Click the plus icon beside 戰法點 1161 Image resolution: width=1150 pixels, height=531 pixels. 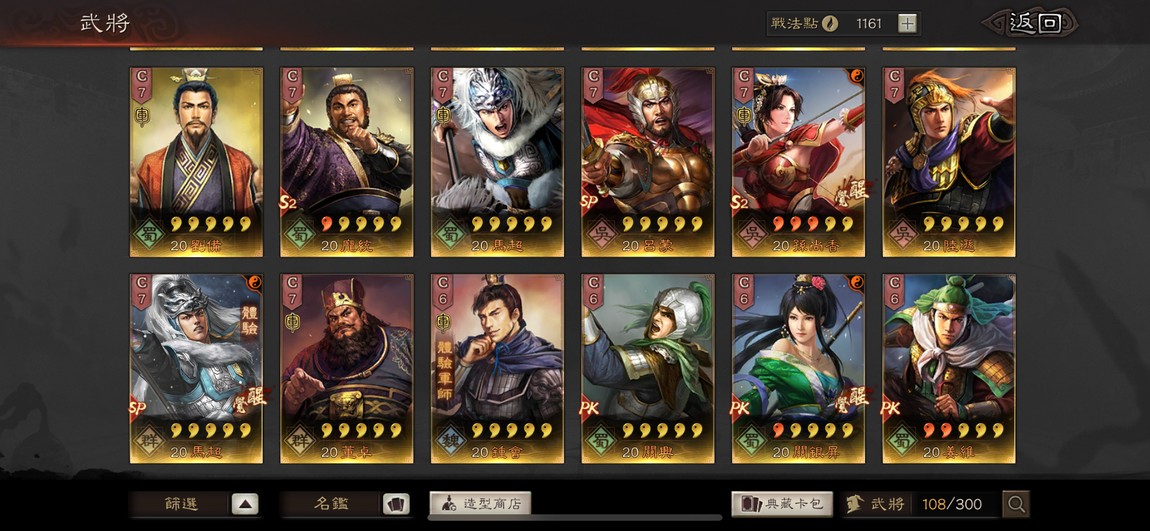(907, 23)
